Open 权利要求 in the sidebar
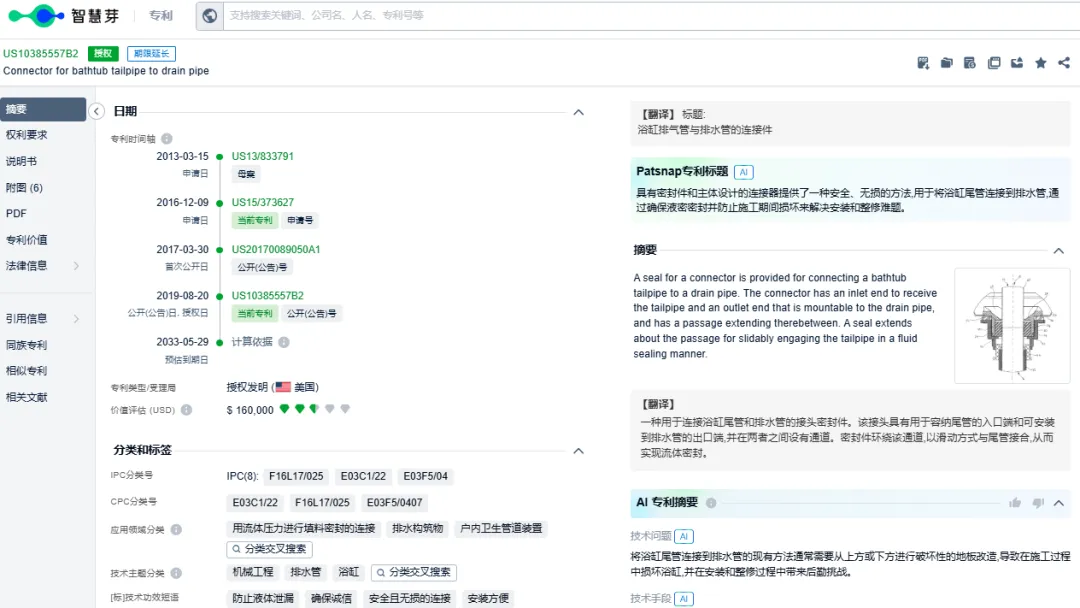Screen dimensions: 1080x608 27,135
